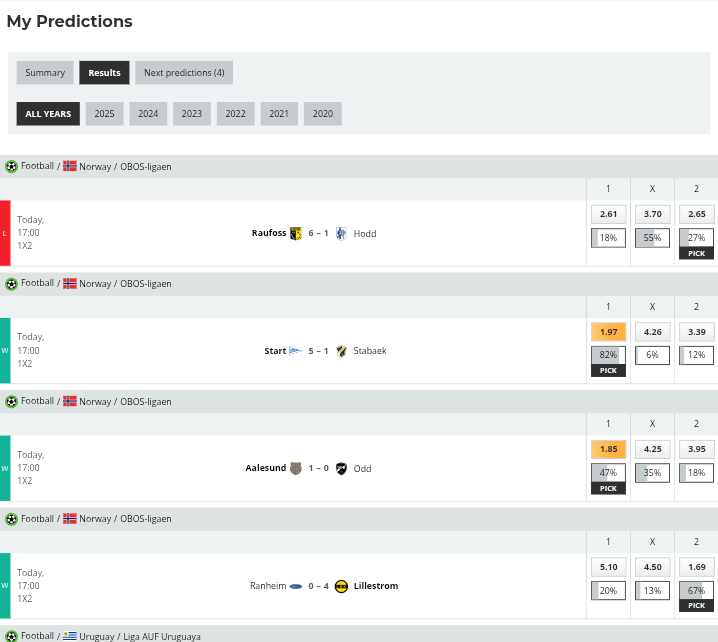Filter results by year 2020
This screenshot has height=642, width=718.
(322, 114)
